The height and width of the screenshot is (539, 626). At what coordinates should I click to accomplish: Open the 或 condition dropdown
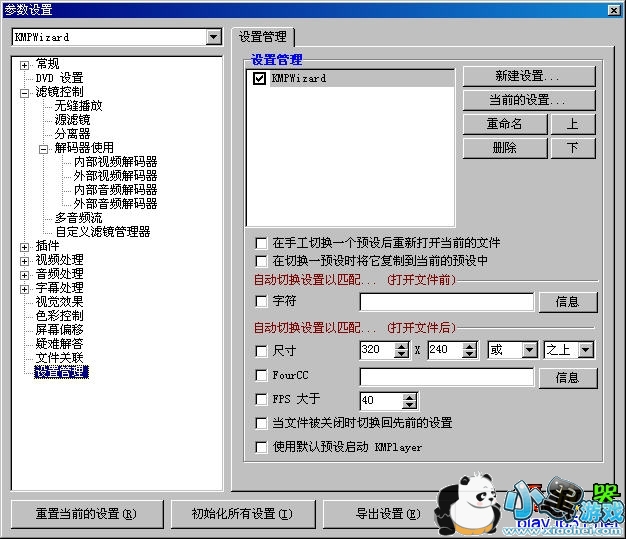529,350
